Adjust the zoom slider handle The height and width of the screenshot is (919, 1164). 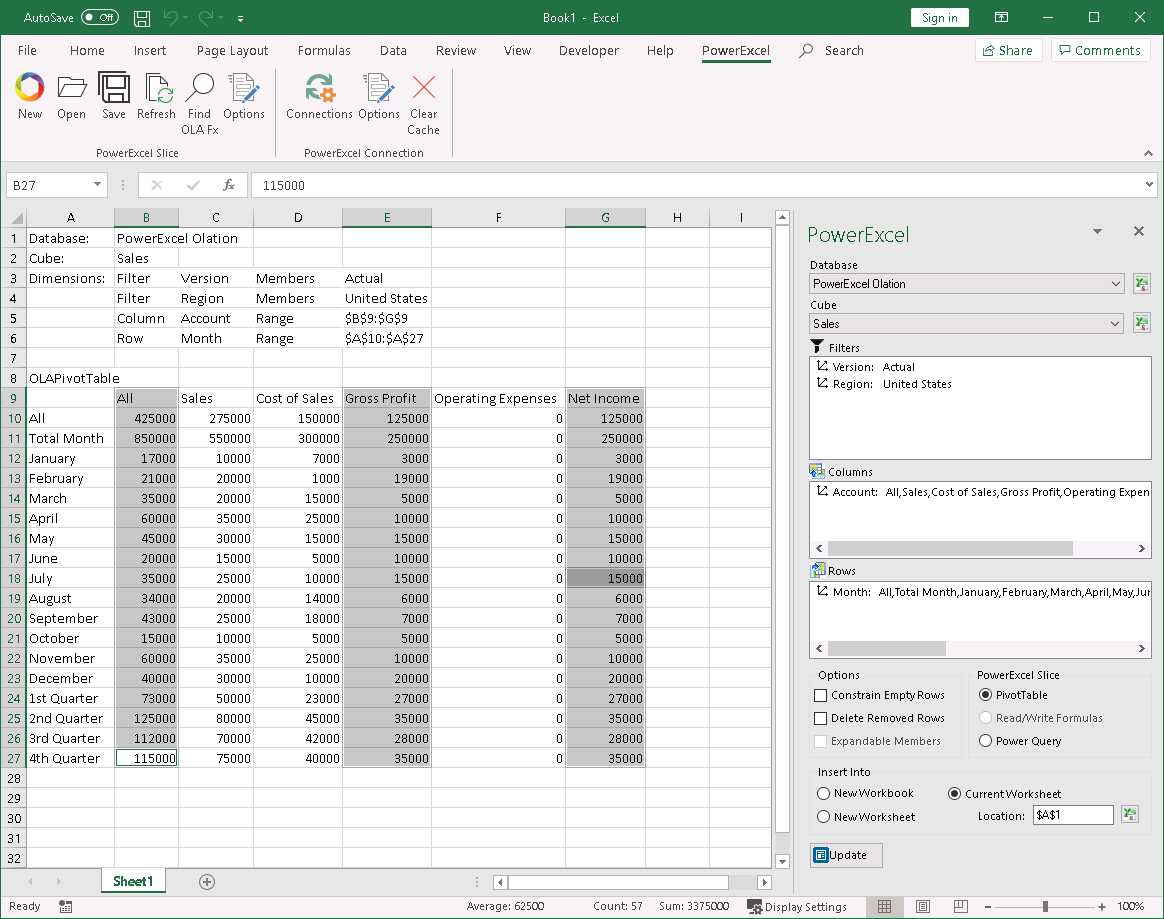[x=1045, y=906]
